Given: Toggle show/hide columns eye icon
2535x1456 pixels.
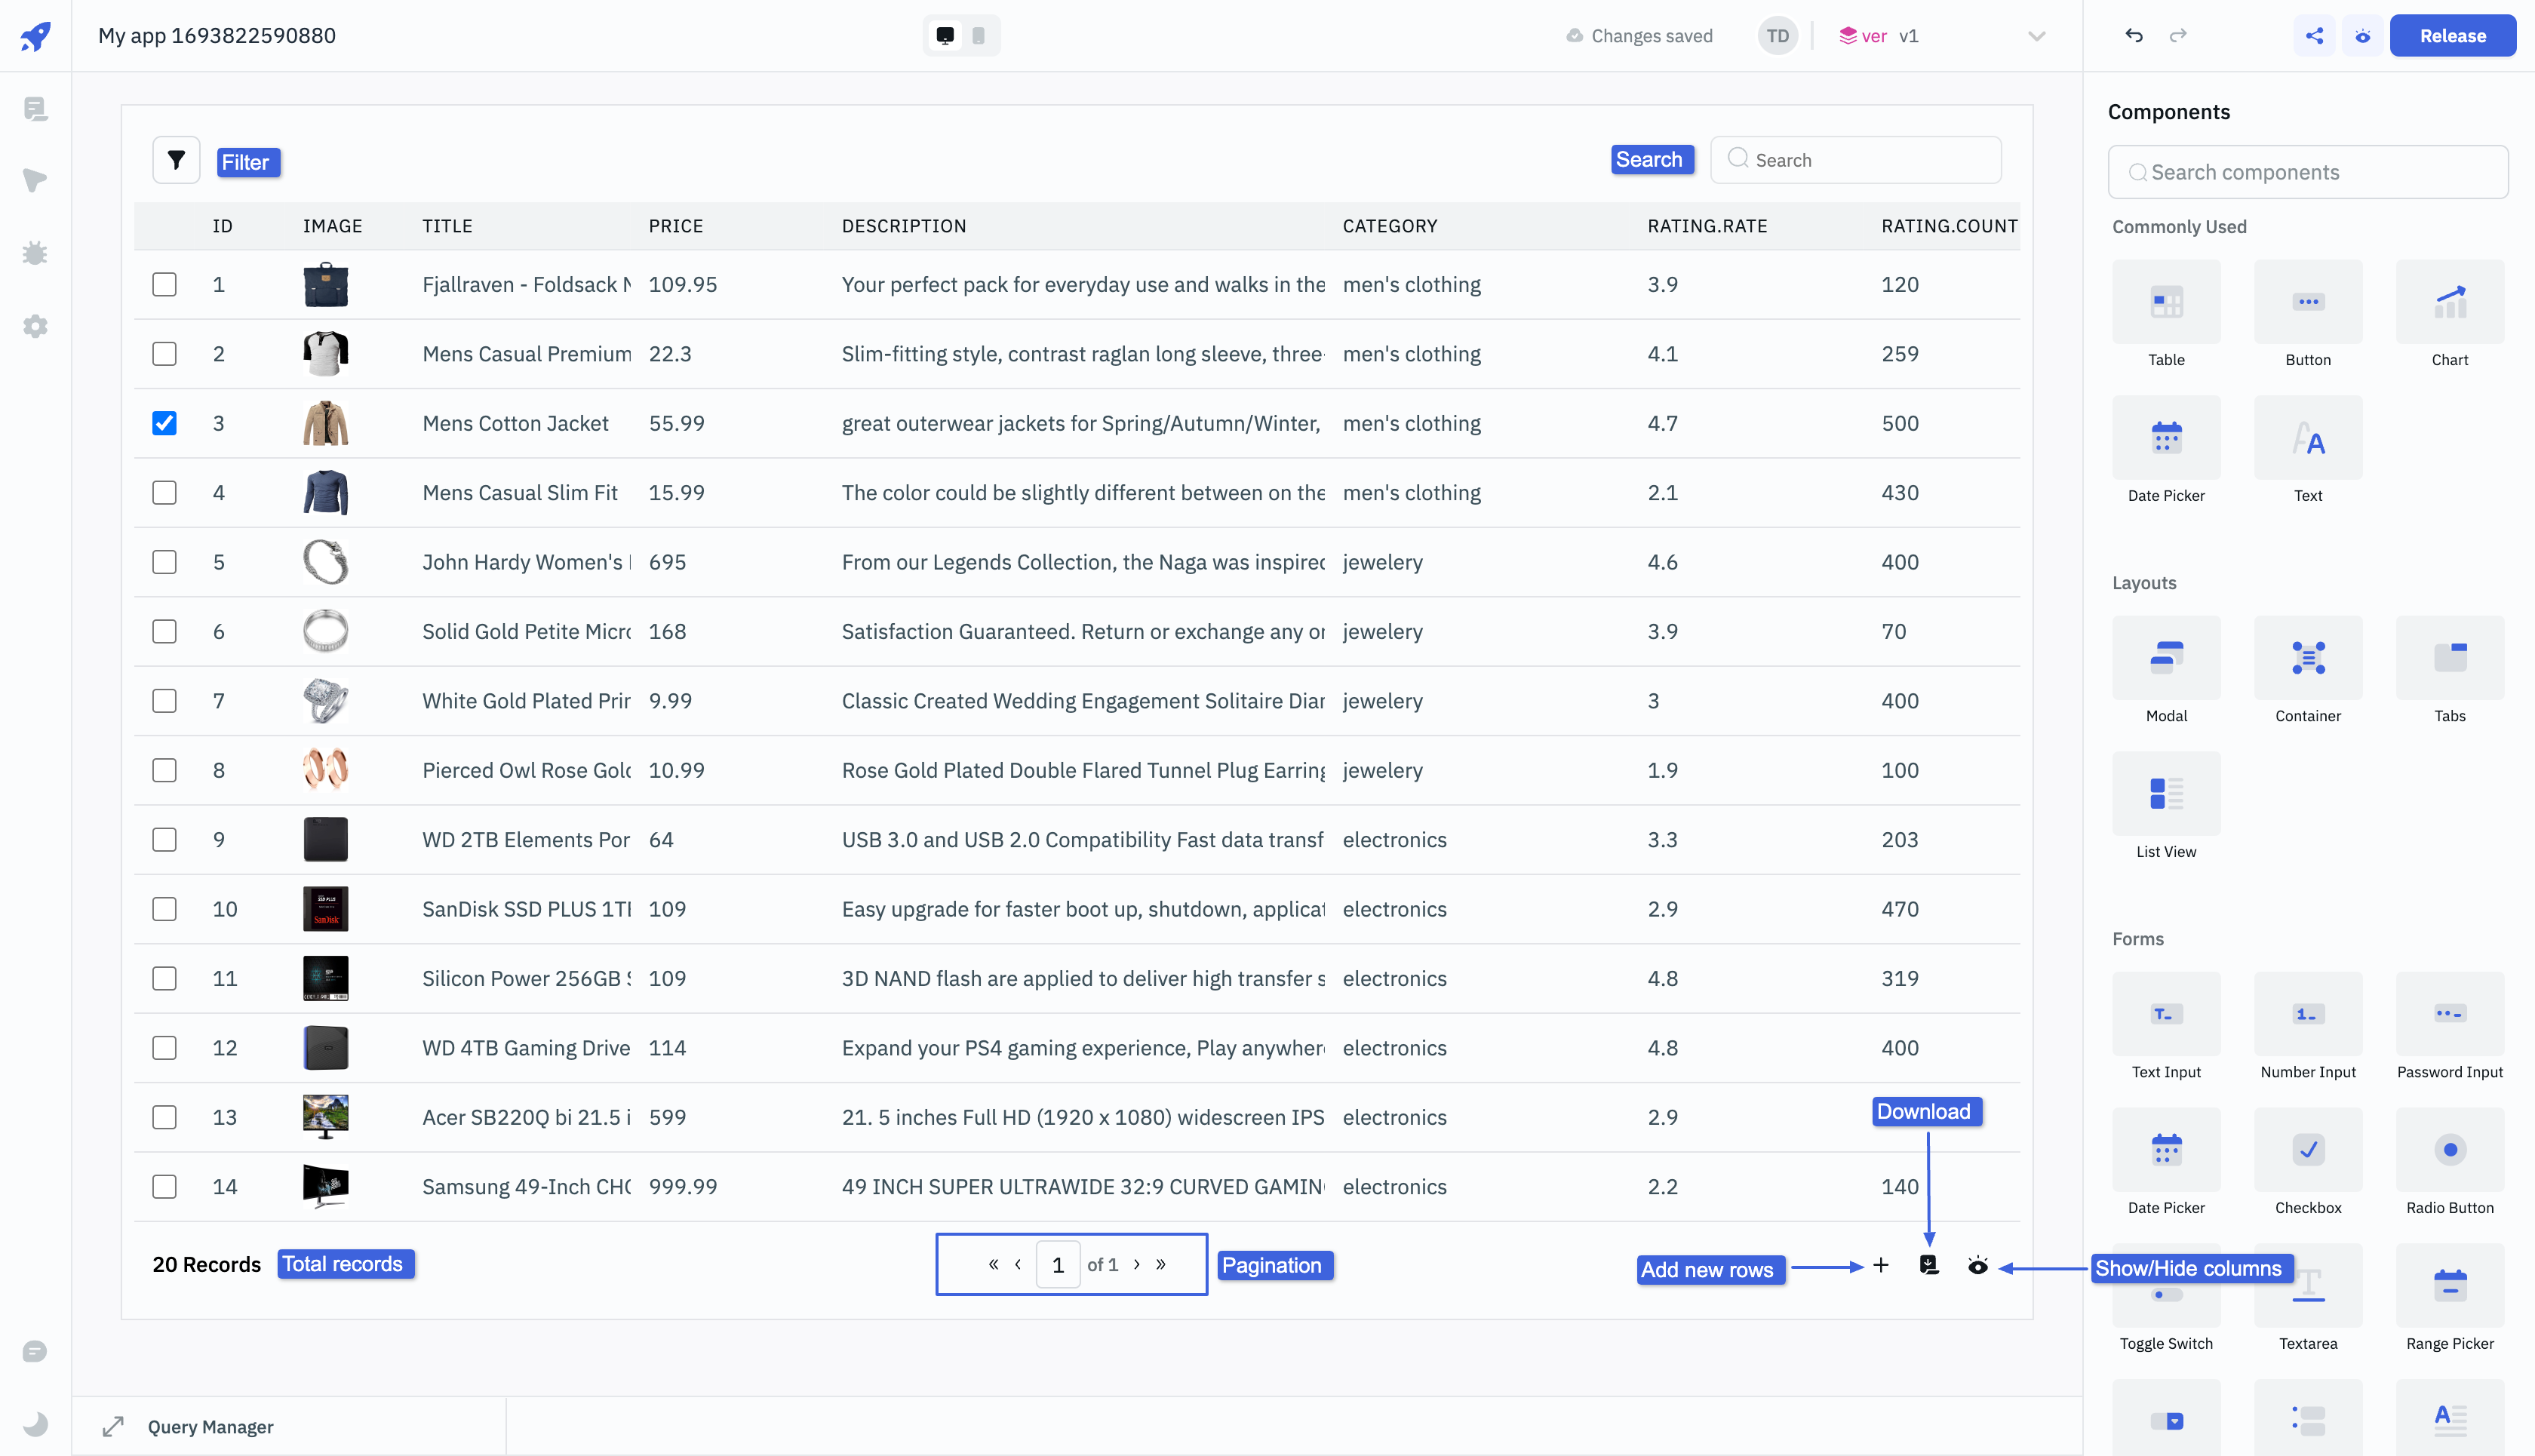Looking at the screenshot, I should pyautogui.click(x=1977, y=1265).
